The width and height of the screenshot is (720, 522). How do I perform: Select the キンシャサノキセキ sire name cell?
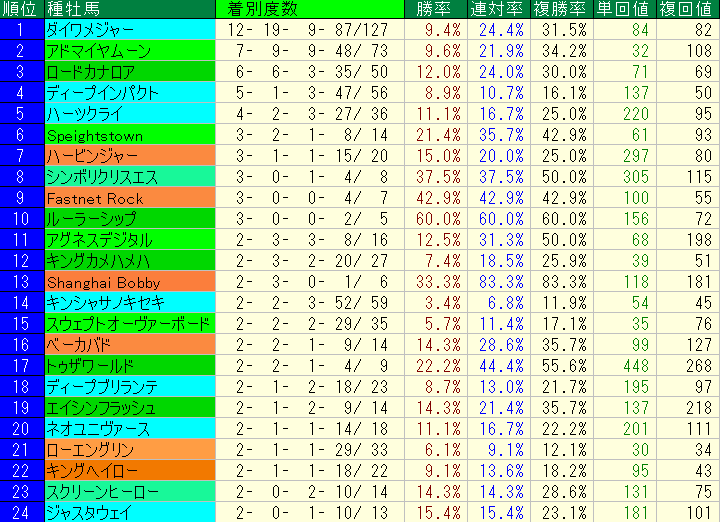point(130,303)
